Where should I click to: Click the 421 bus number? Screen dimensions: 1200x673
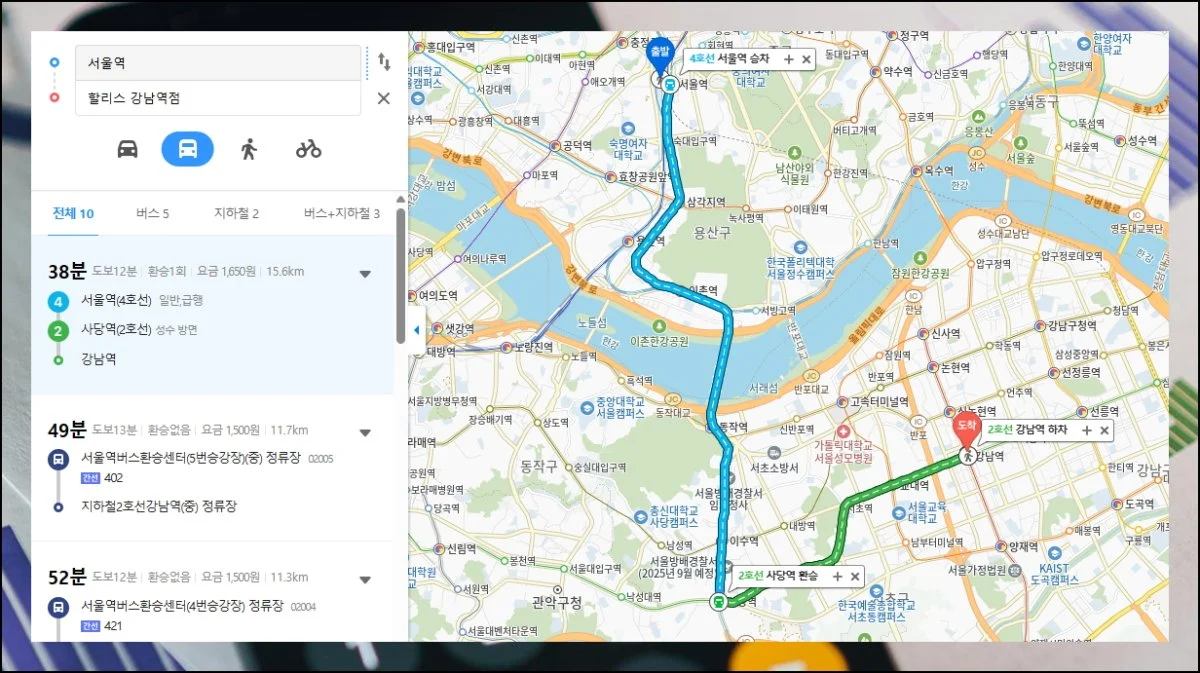pyautogui.click(x=113, y=626)
